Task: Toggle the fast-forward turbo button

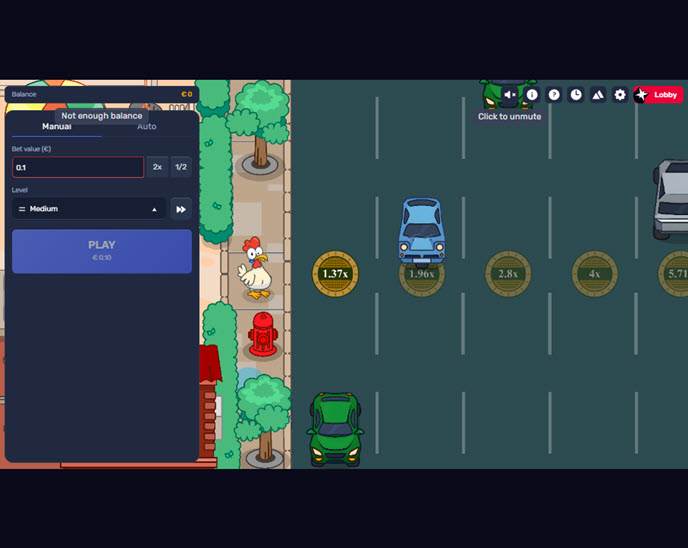Action: pos(181,209)
